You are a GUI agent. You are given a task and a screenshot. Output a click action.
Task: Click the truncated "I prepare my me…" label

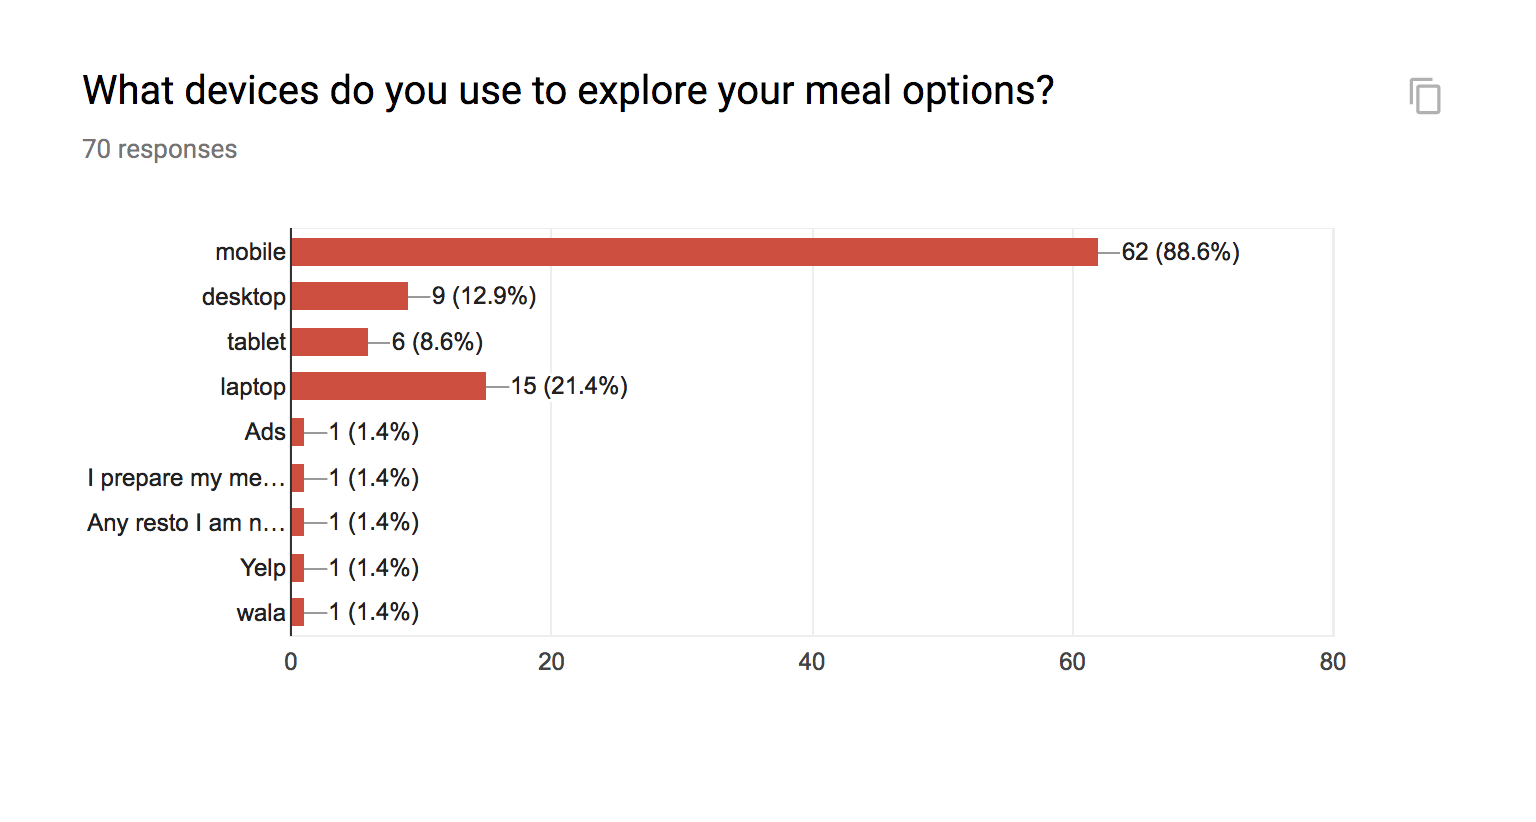coord(186,478)
